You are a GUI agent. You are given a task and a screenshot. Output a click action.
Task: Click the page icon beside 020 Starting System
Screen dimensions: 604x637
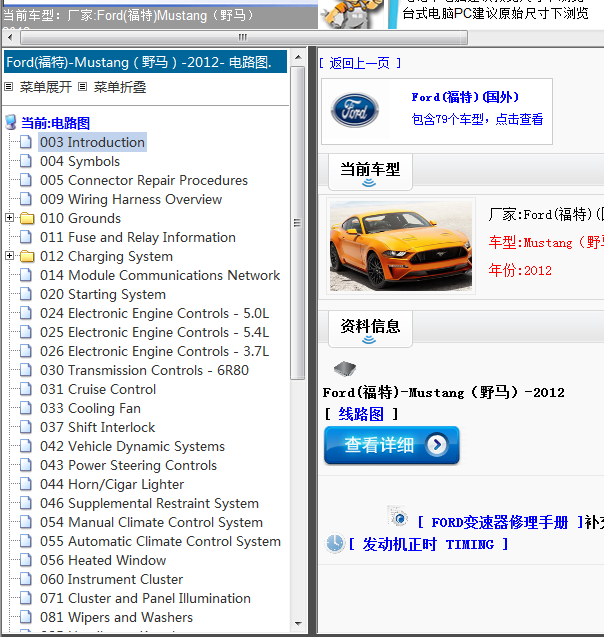pos(26,294)
